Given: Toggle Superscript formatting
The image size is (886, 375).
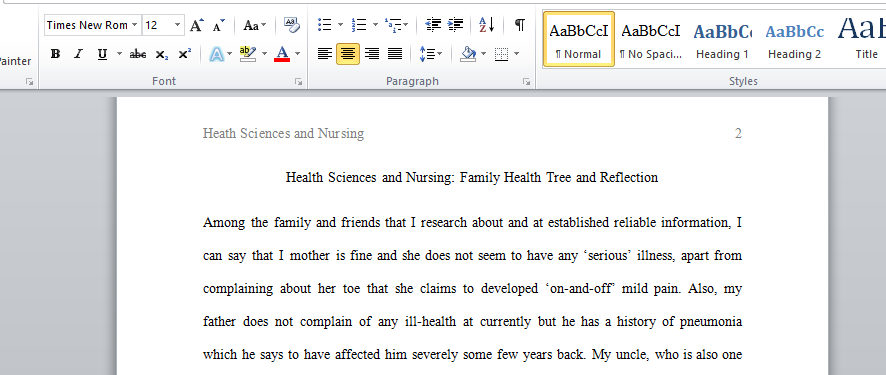Looking at the screenshot, I should pos(185,54).
